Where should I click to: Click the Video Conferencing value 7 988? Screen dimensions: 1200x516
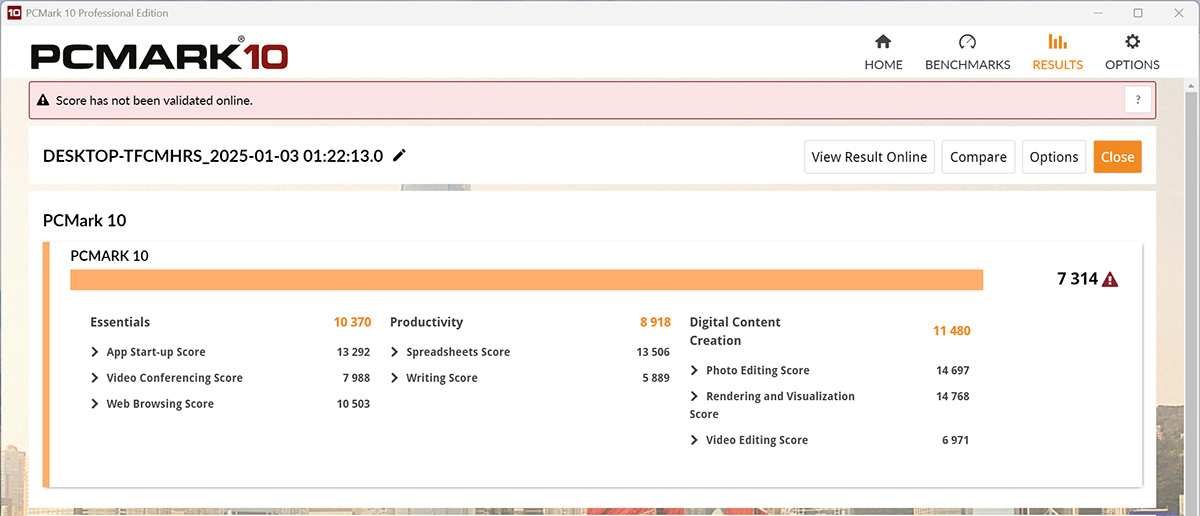click(356, 378)
